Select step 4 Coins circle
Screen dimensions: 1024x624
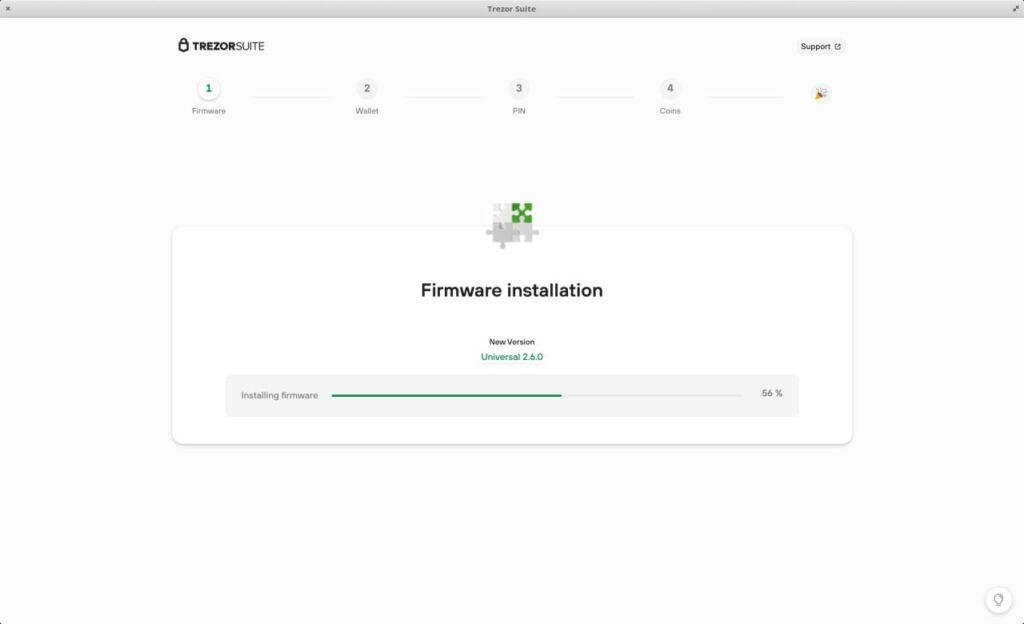pos(670,88)
